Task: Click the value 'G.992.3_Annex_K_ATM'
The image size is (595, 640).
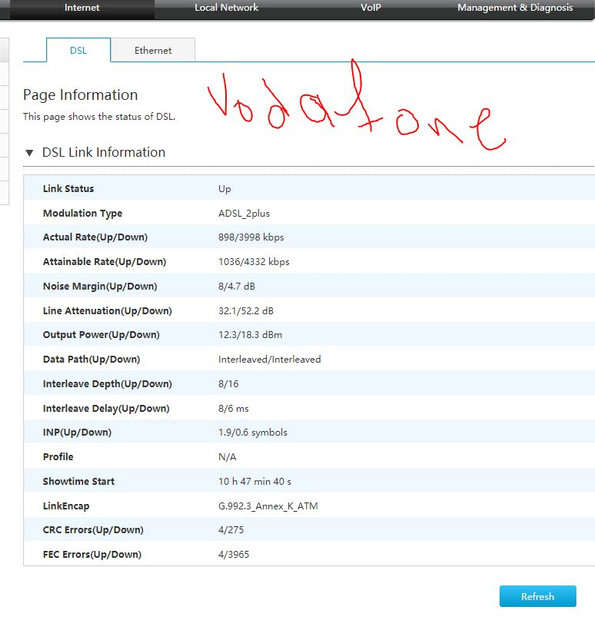Action: tap(268, 506)
